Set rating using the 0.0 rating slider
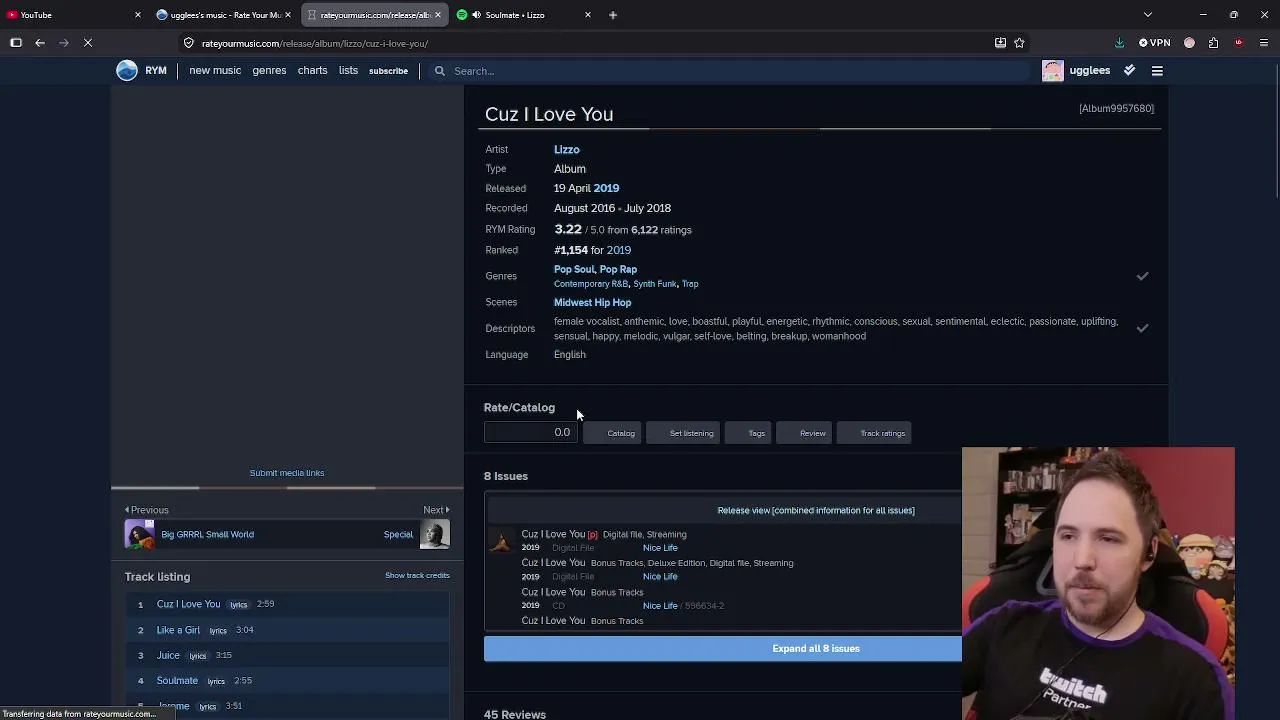This screenshot has width=1280, height=720. 530,433
